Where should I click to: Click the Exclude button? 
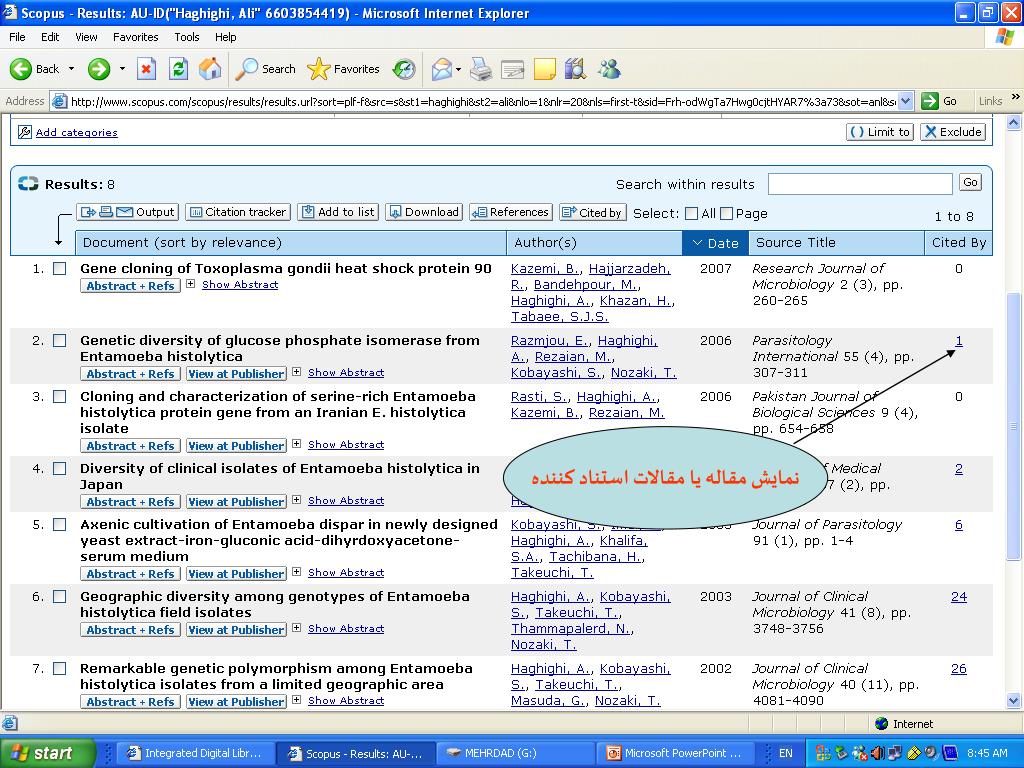tap(953, 132)
